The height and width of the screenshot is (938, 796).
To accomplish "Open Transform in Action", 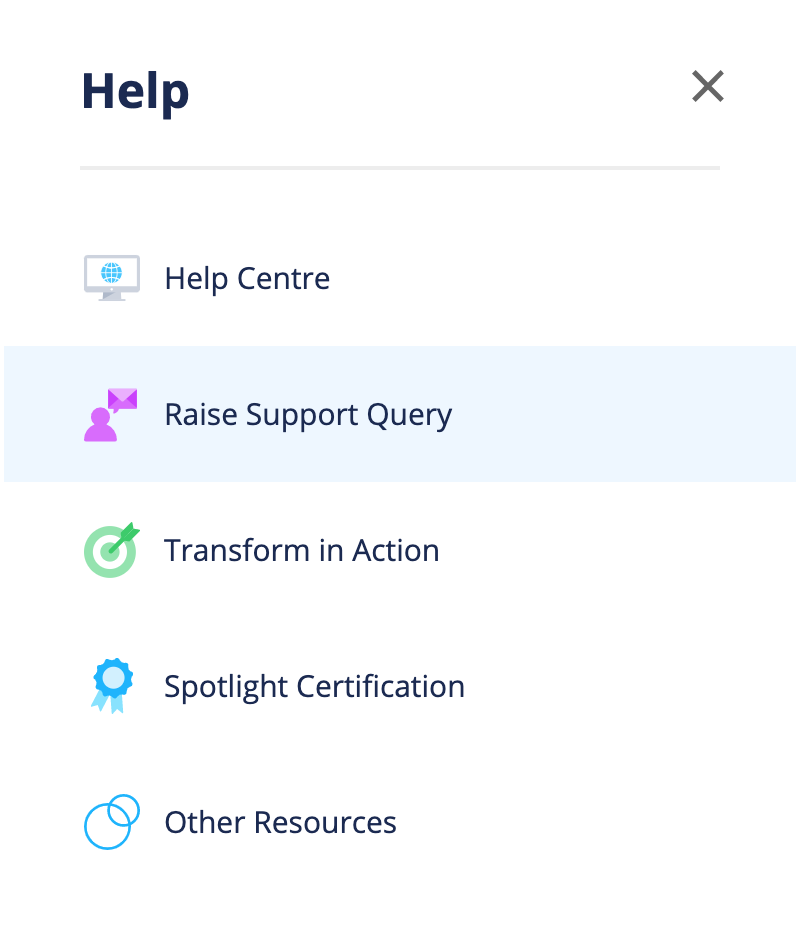I will click(x=301, y=550).
